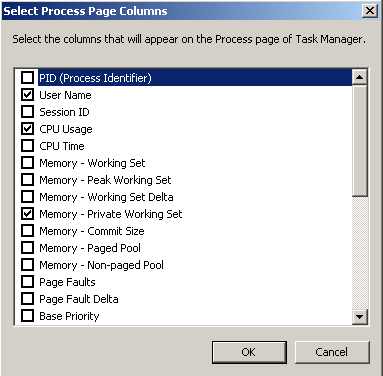The width and height of the screenshot is (383, 376).
Task: Tick the CPU Time checkbox
Action: (x=27, y=146)
